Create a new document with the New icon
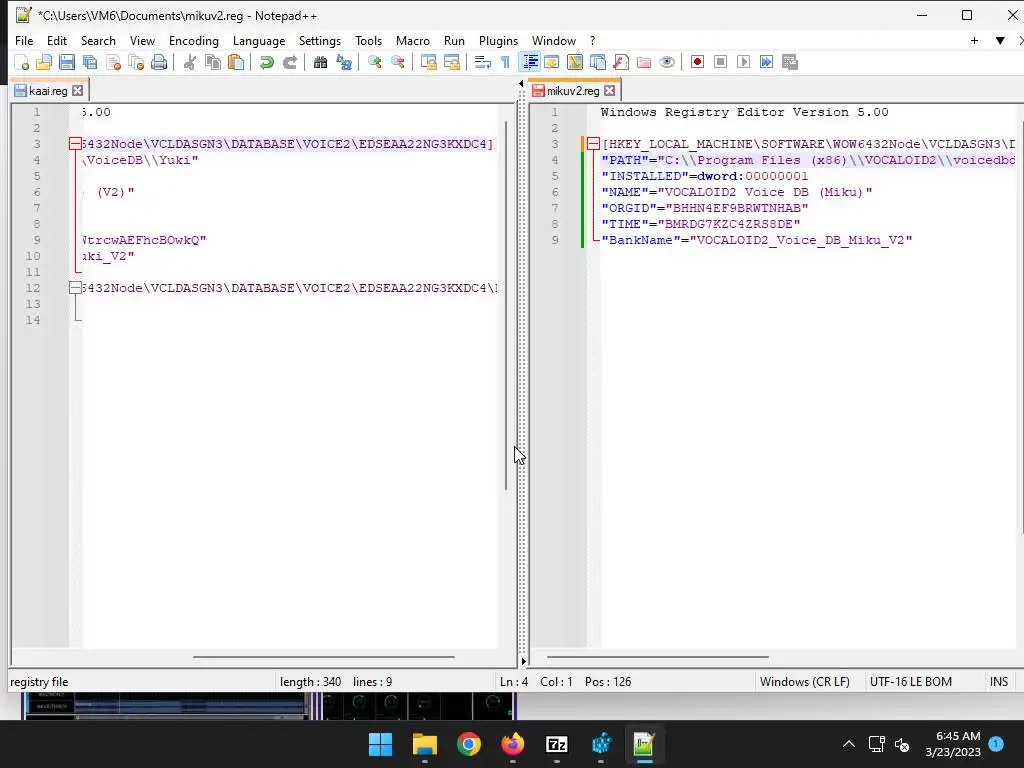1024x768 pixels. [22, 62]
